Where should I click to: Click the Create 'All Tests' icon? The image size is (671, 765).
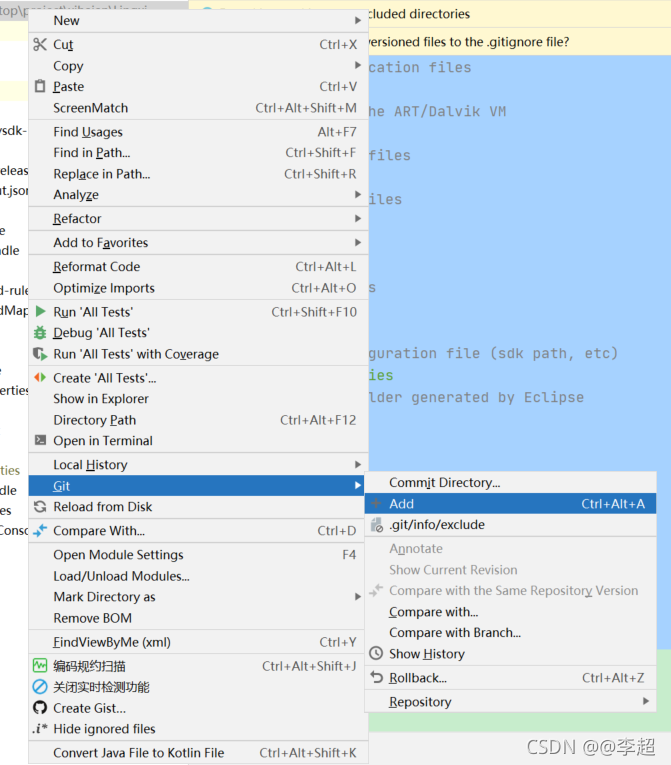tap(40, 378)
